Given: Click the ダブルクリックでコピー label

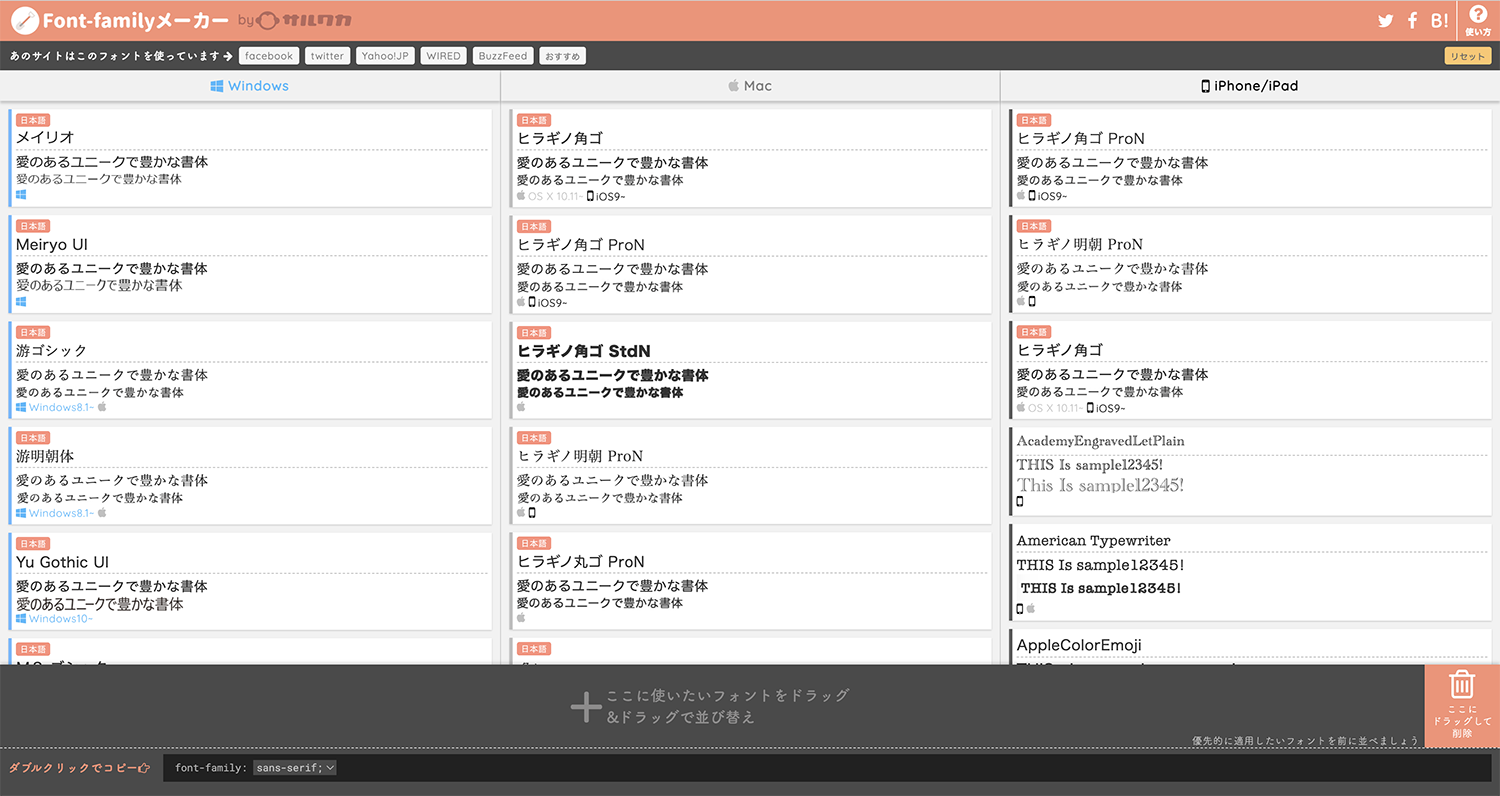Looking at the screenshot, I should [x=79, y=768].
